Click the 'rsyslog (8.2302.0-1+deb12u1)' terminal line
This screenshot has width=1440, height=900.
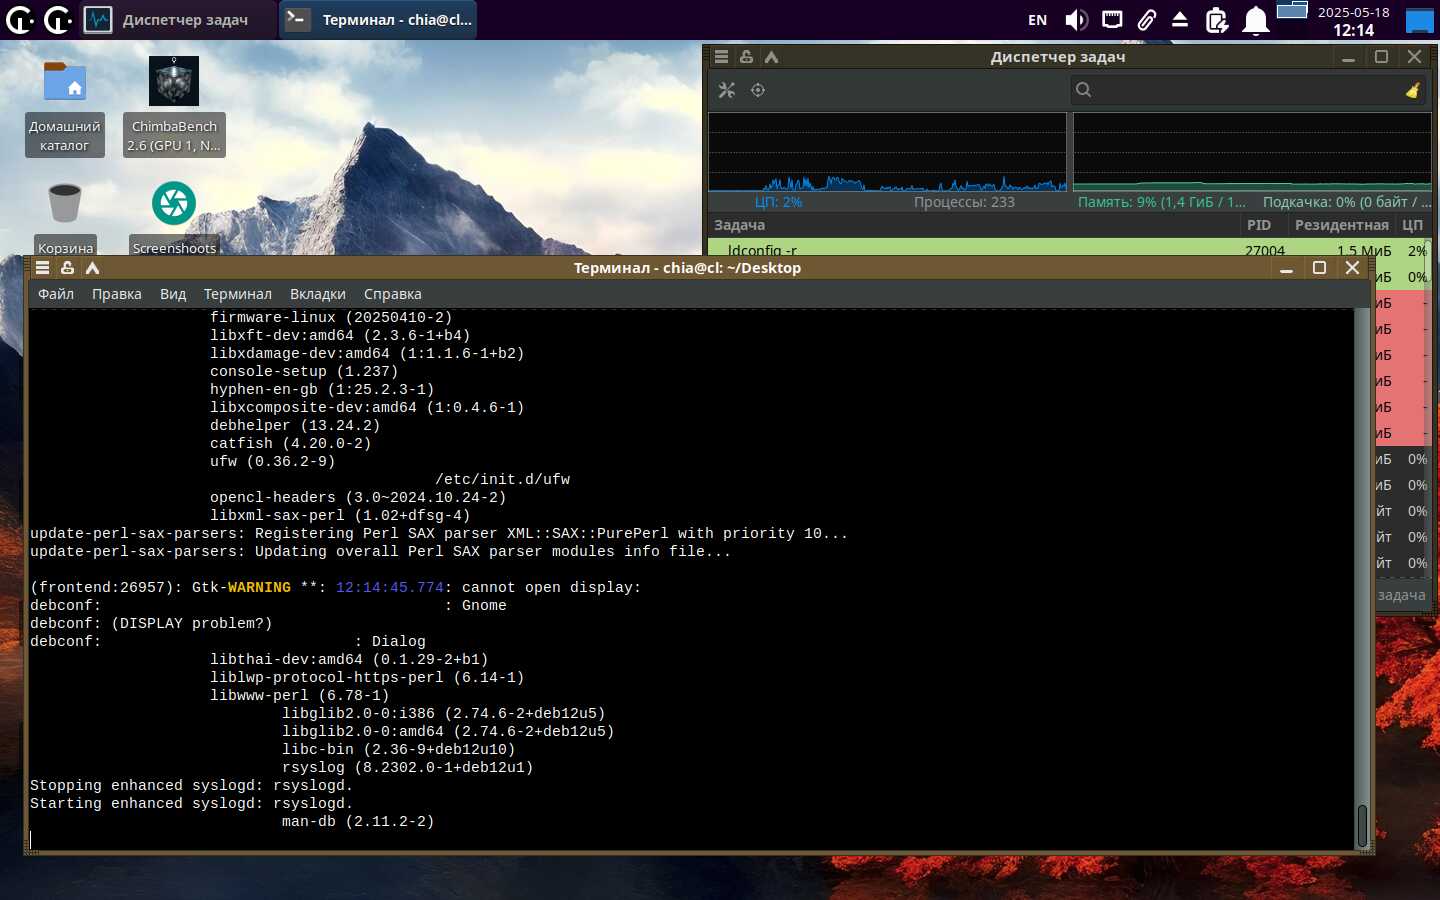[408, 768]
